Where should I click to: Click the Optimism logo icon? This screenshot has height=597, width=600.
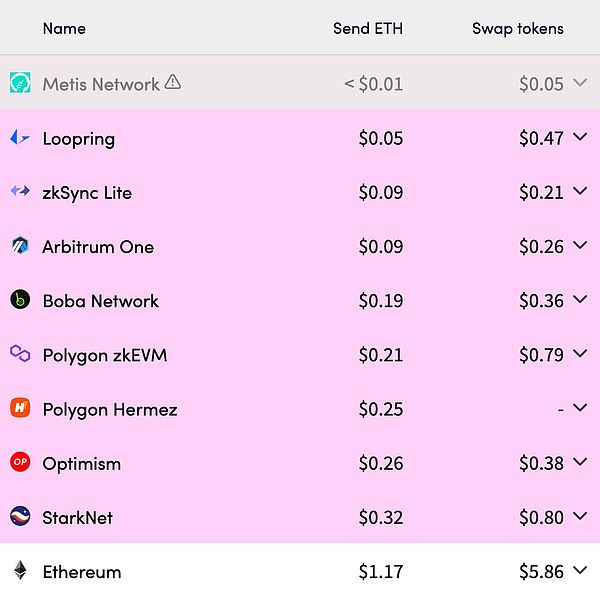20,462
